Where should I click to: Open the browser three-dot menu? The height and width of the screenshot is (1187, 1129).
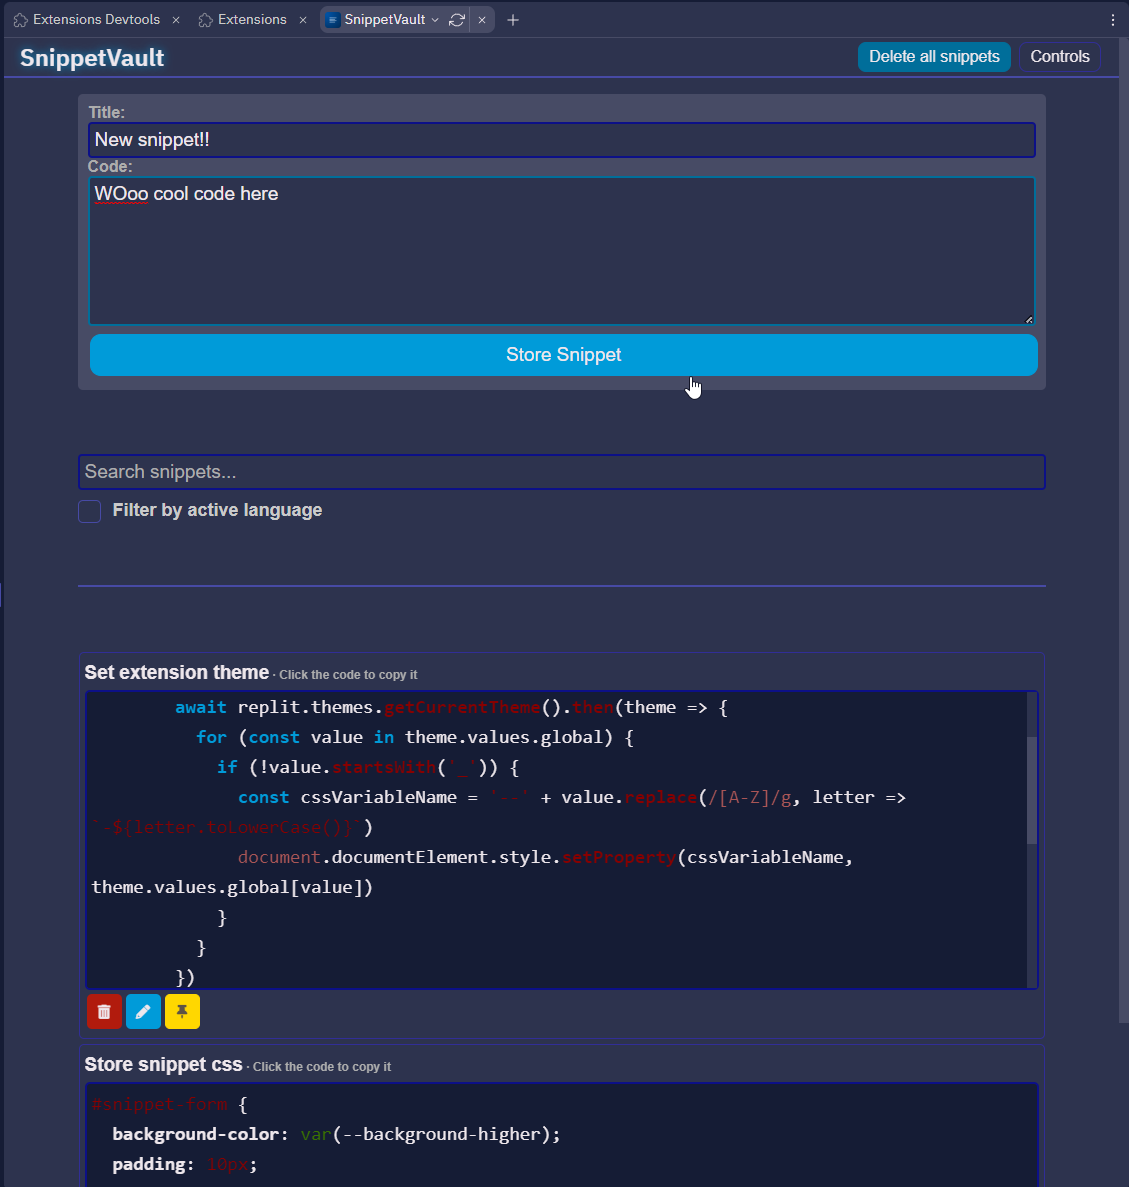point(1113,19)
